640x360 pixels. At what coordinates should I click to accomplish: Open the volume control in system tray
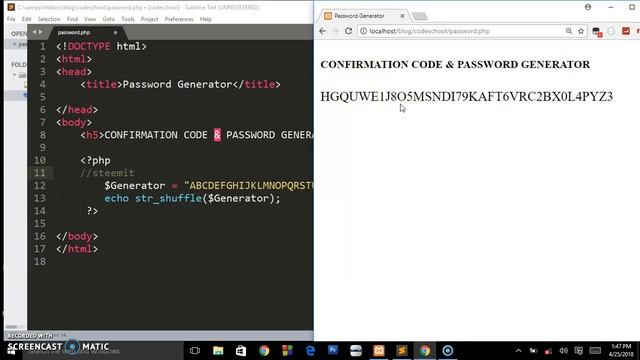point(564,351)
